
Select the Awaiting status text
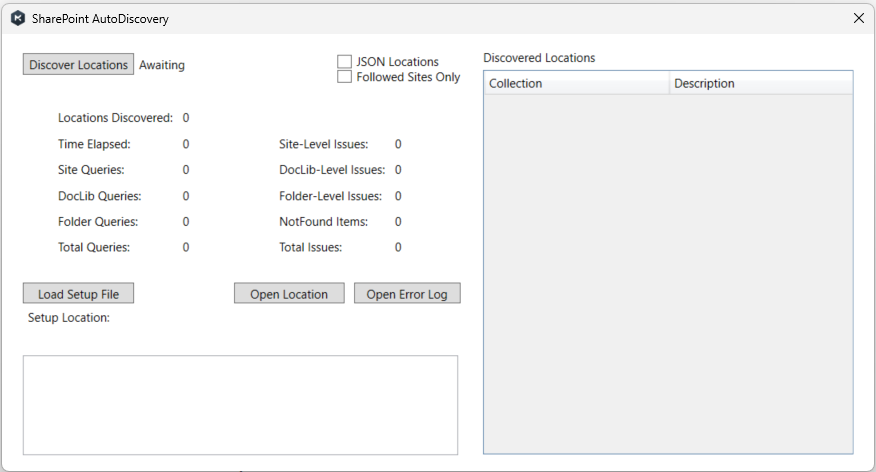click(162, 66)
